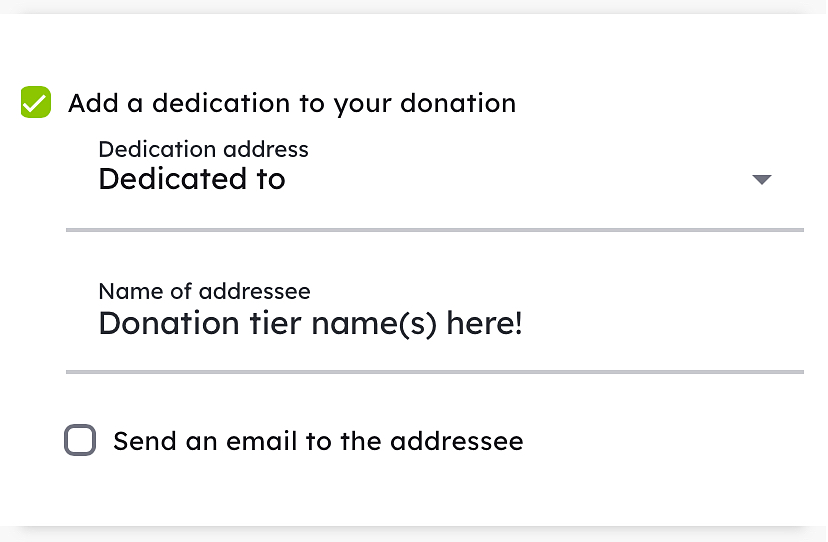Click the white checkmark icon in the green box

(36, 103)
